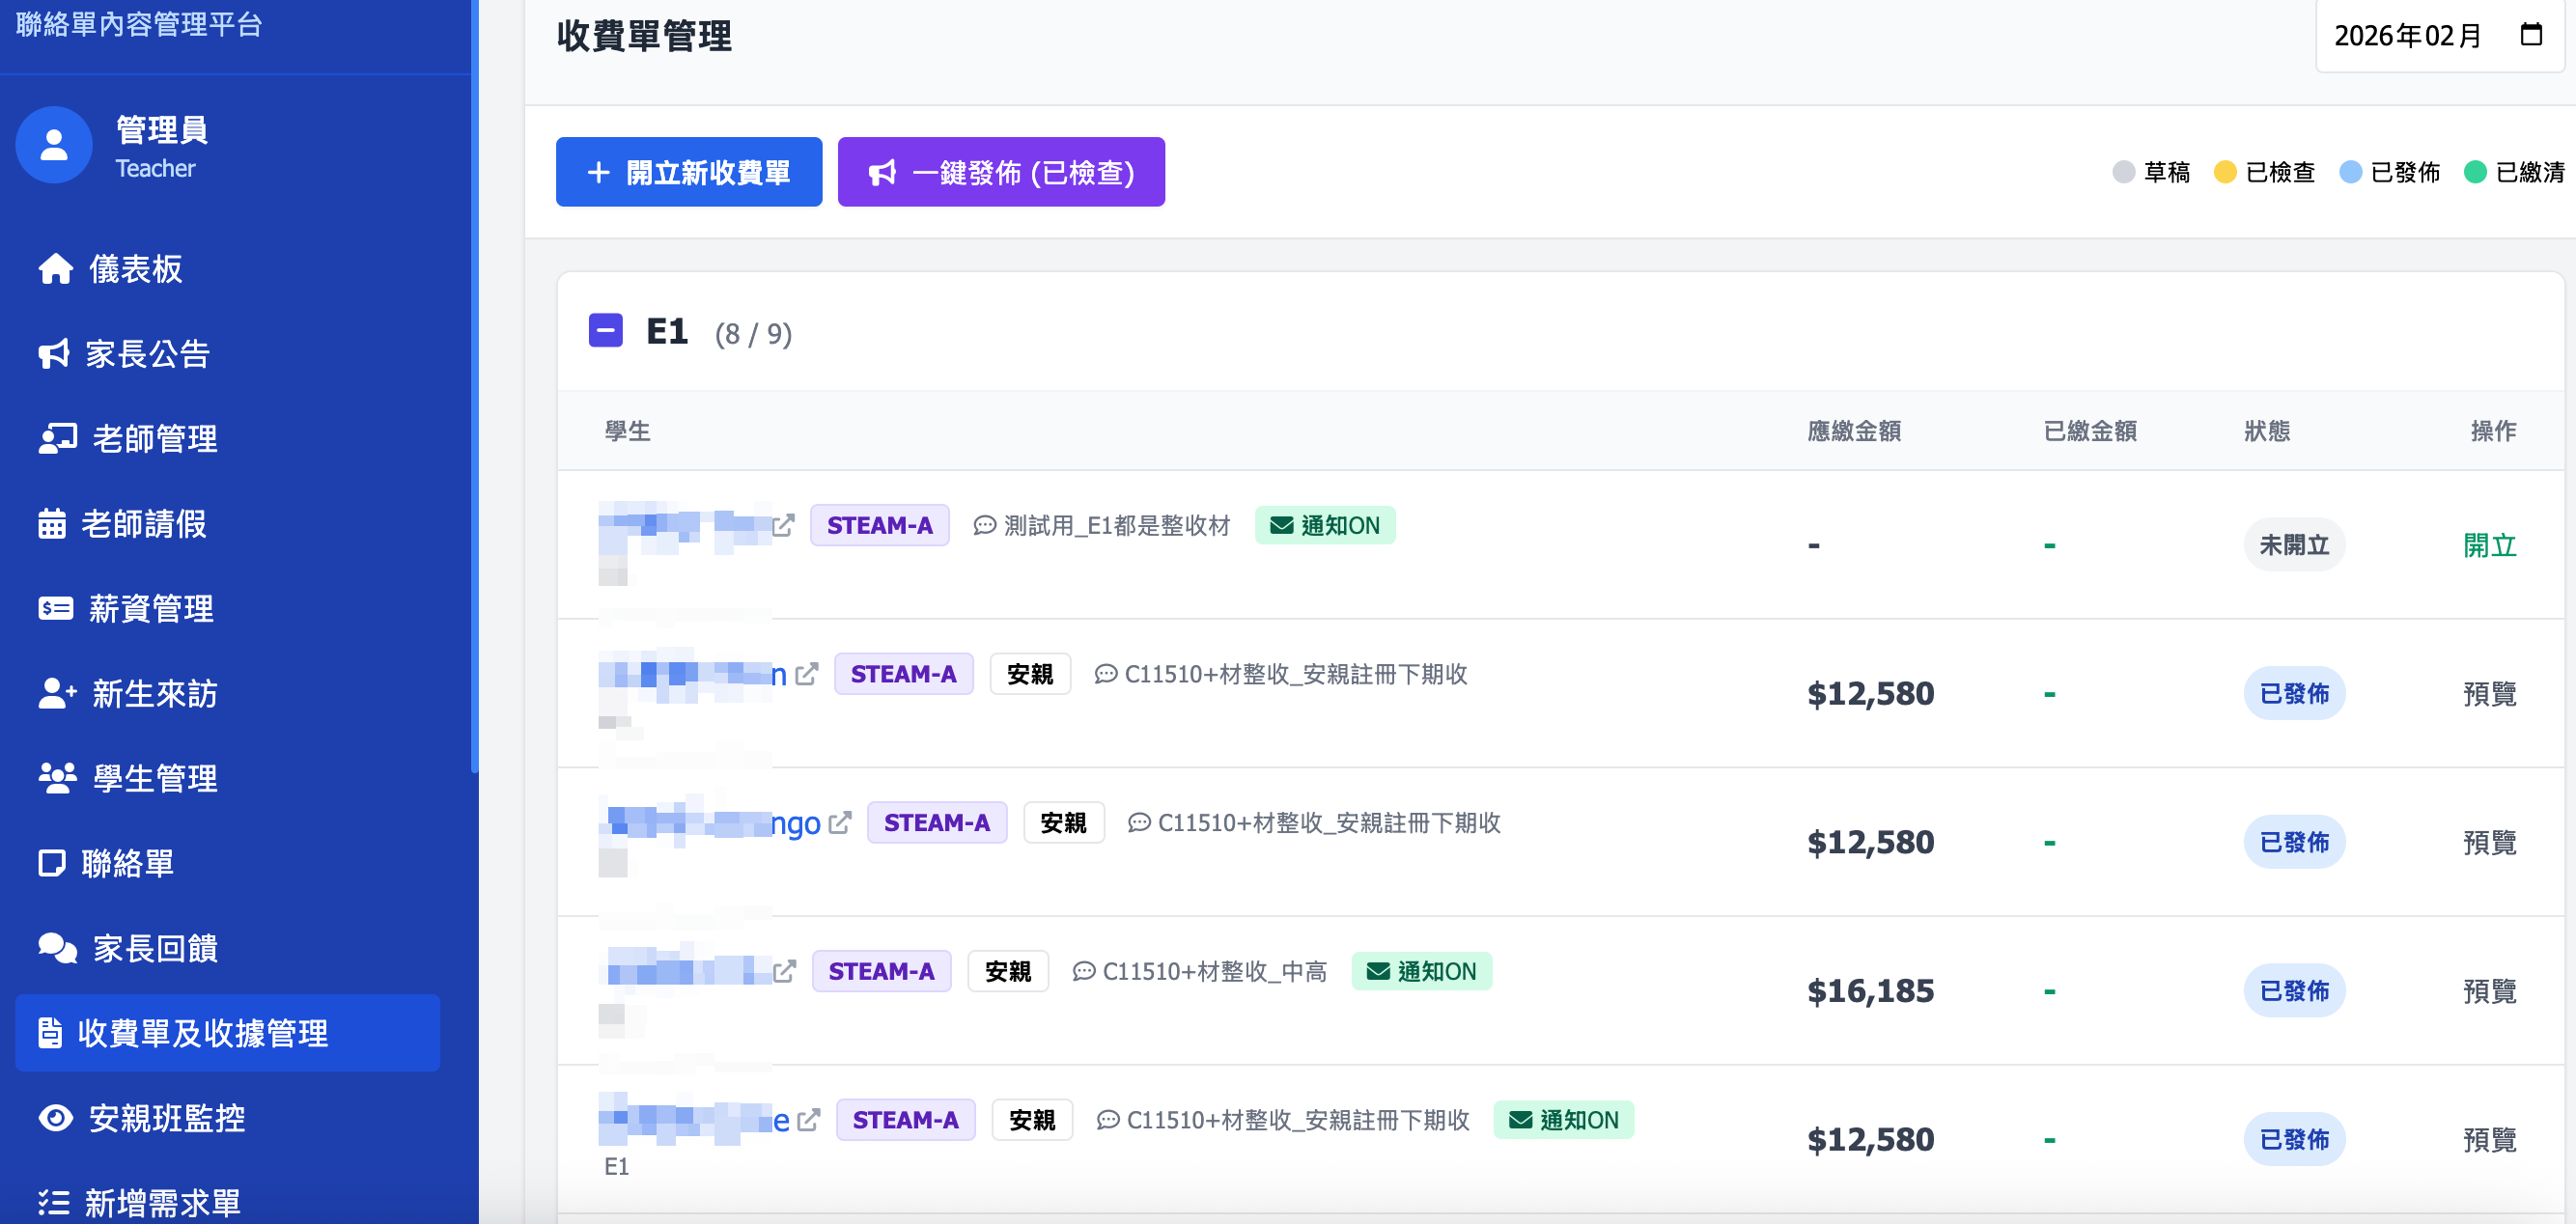Click the 安親班監控 eye icon
This screenshot has height=1224, width=2576.
(x=55, y=1118)
